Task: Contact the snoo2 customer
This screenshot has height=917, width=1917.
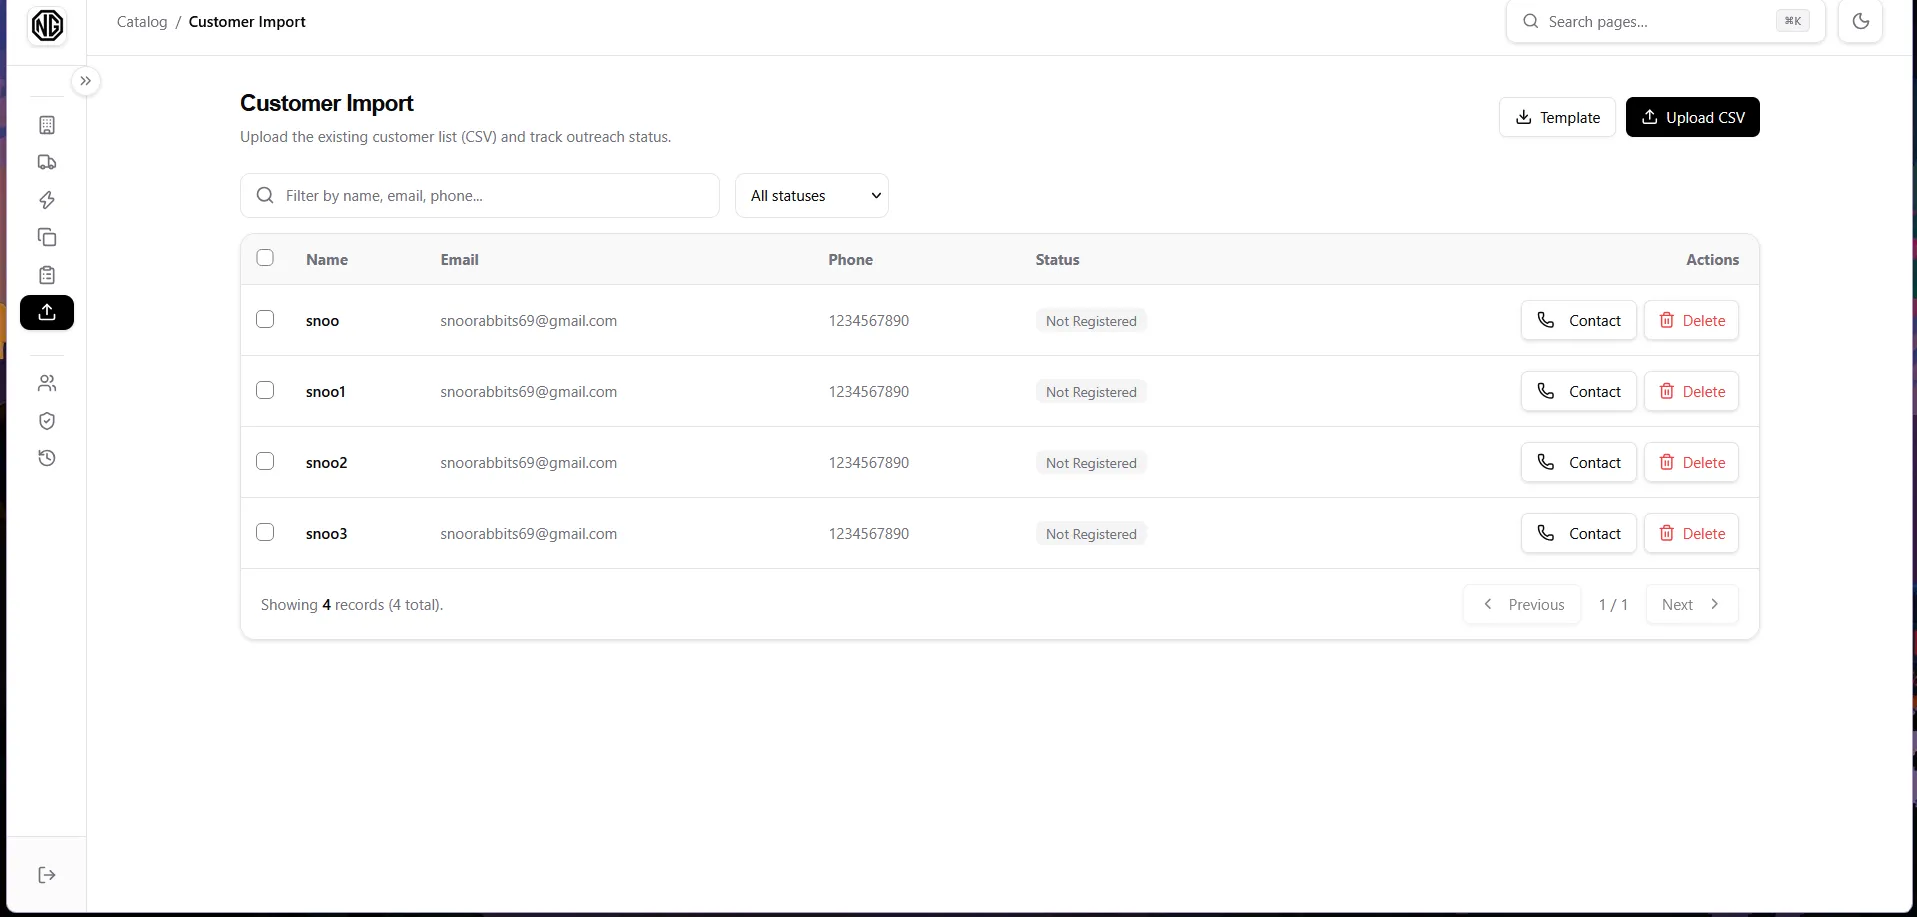Action: 1578,462
